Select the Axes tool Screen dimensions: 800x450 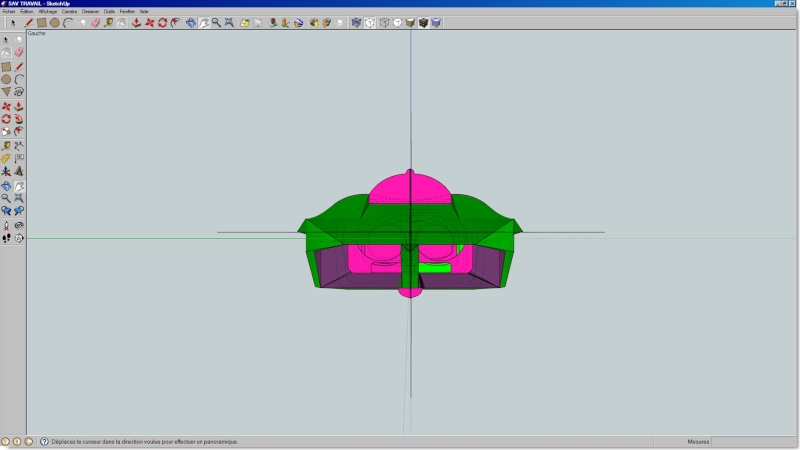click(6, 171)
